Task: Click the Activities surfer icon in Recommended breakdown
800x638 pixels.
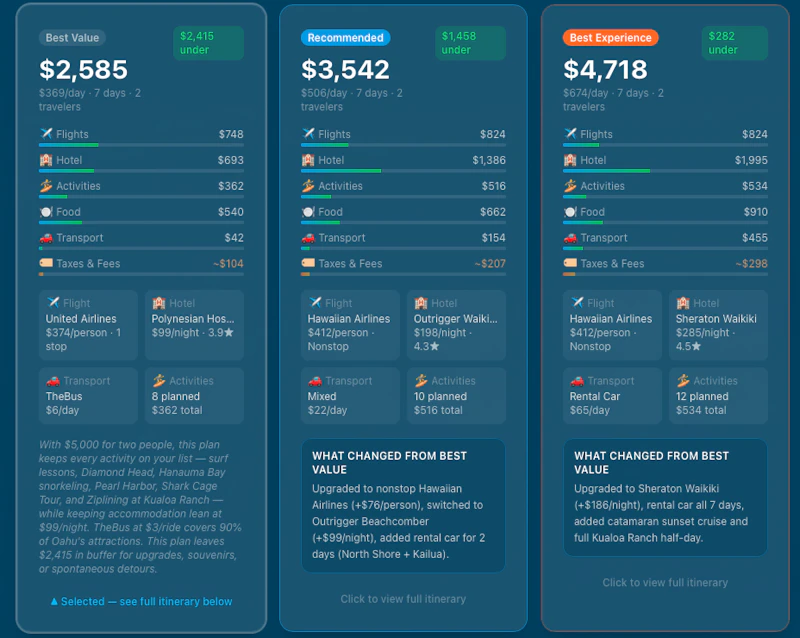Action: [308, 186]
